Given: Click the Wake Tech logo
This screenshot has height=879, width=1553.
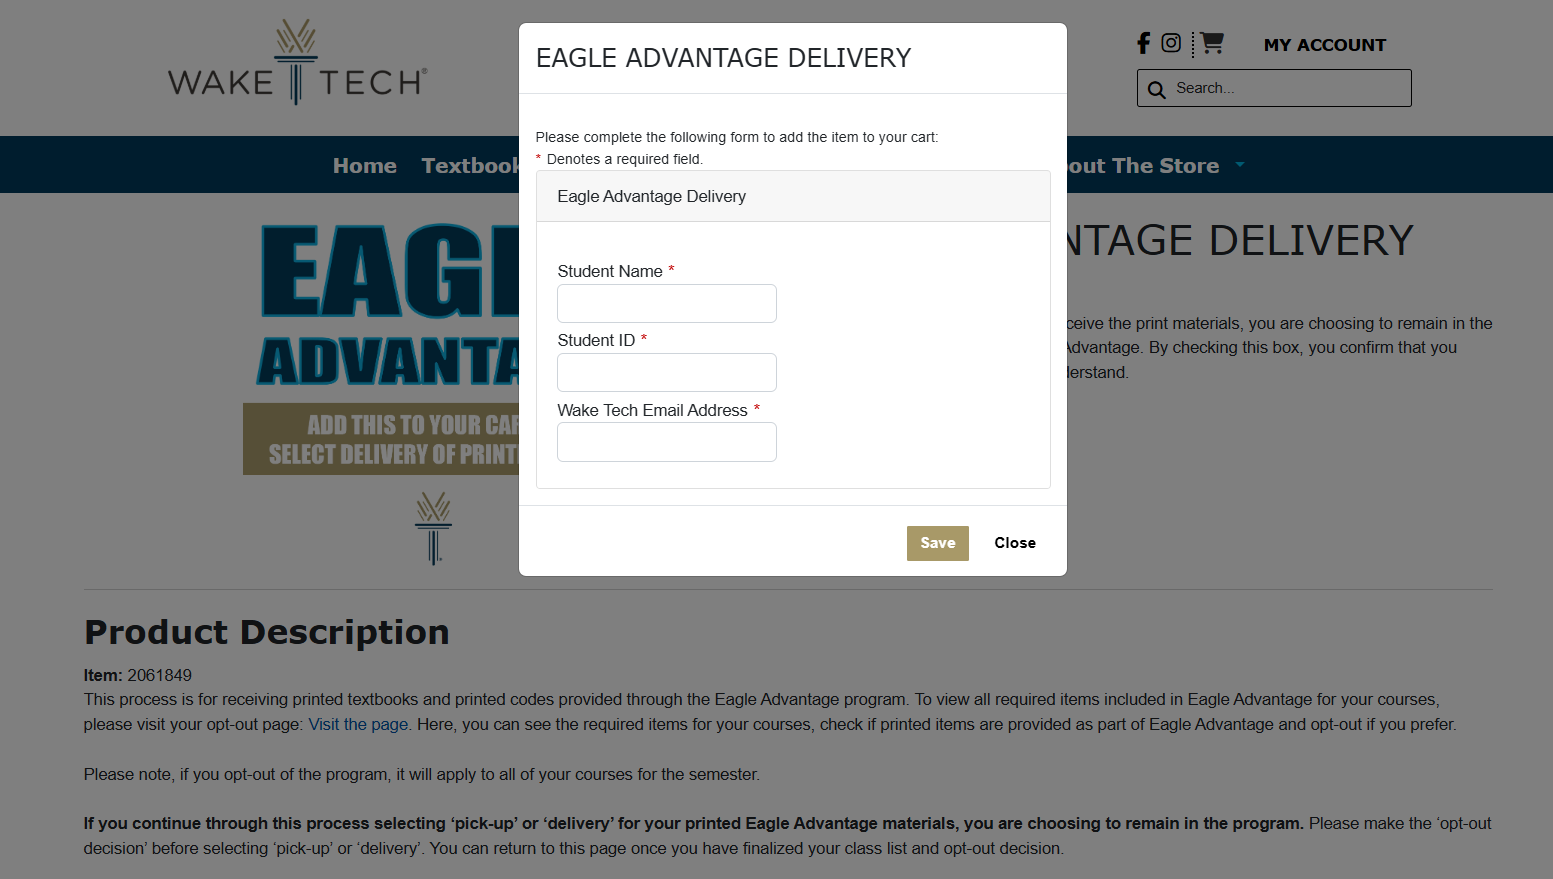Looking at the screenshot, I should [x=297, y=63].
